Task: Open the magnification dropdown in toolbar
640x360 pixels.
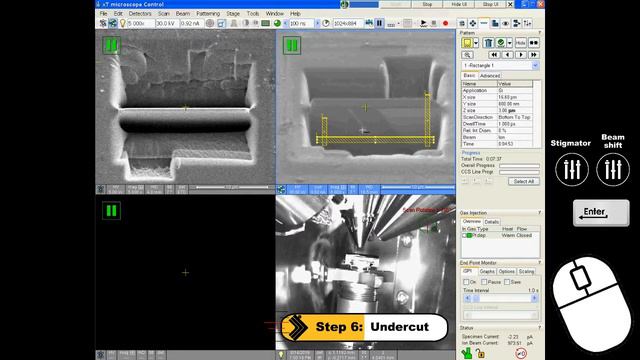Action: point(141,23)
